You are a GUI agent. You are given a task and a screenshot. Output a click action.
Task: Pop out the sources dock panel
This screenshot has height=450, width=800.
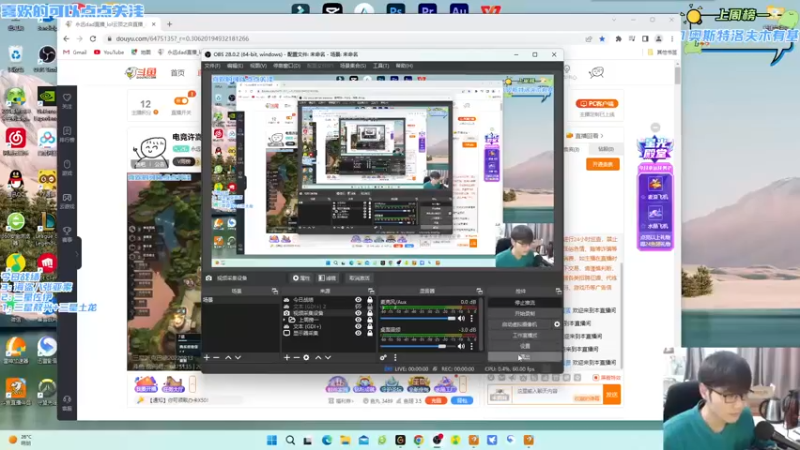coord(371,291)
